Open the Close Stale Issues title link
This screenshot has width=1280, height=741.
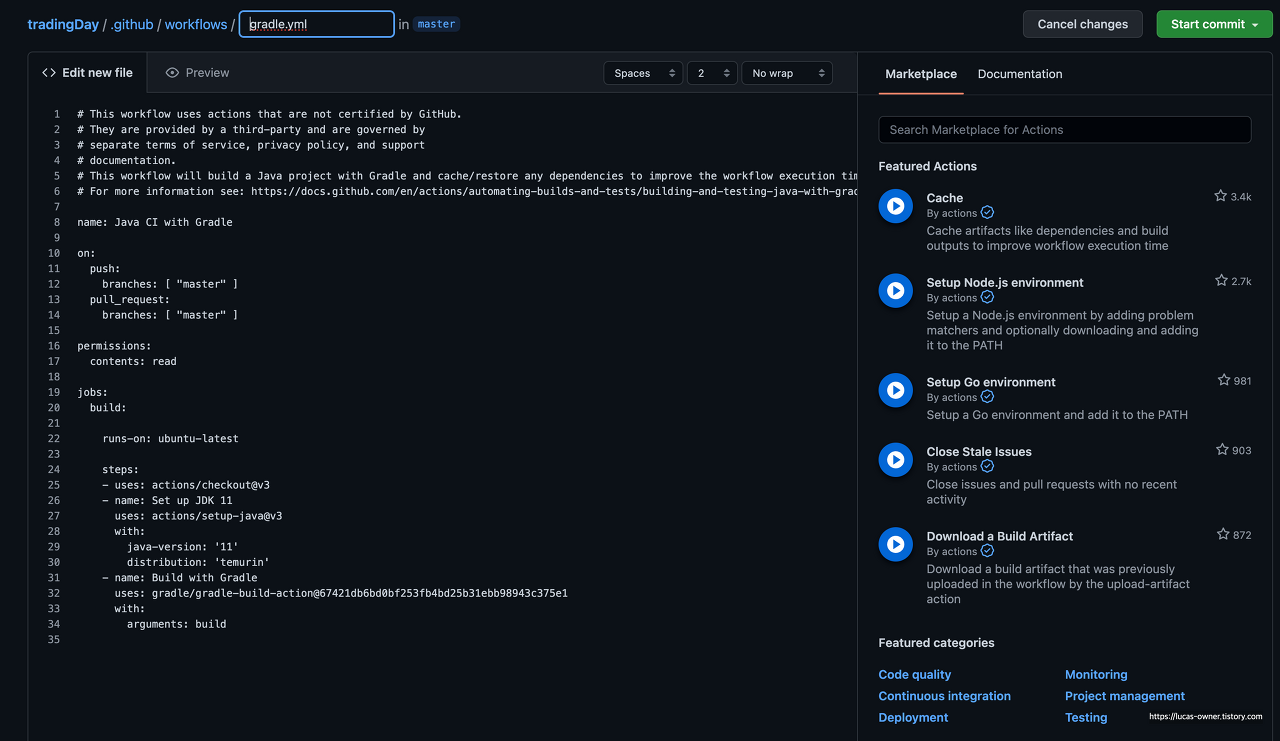click(979, 452)
